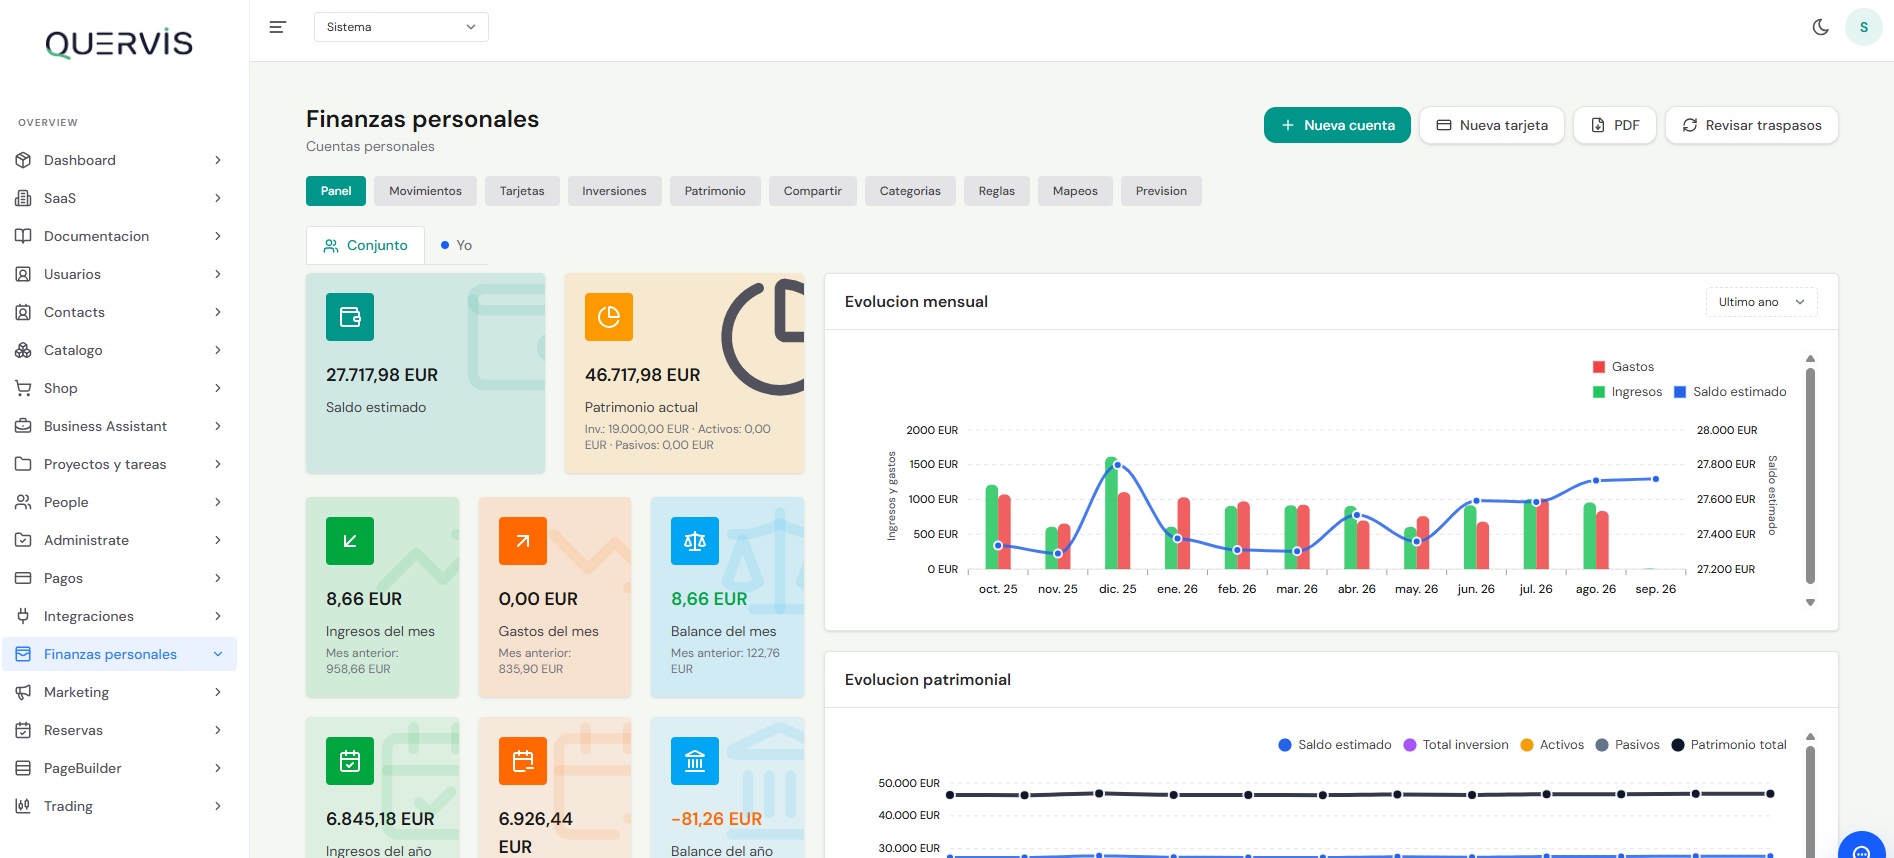The height and width of the screenshot is (858, 1894).
Task: Toggle dark mode with the moon icon
Action: (x=1820, y=27)
